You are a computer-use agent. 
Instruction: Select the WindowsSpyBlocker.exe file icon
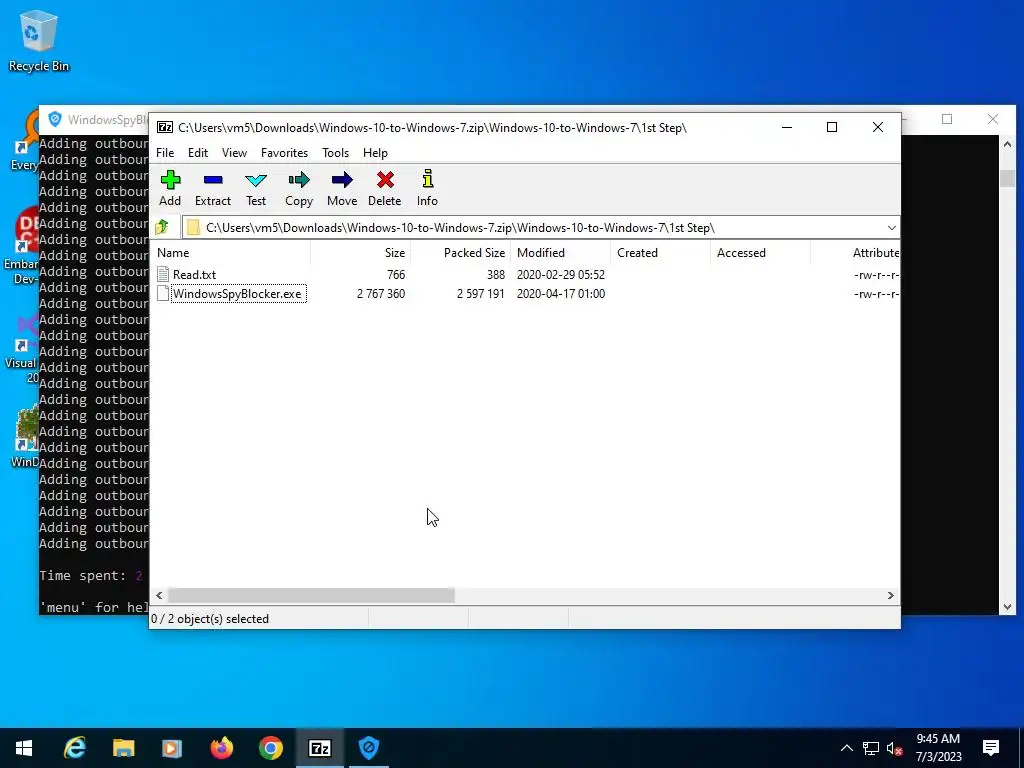coord(163,294)
